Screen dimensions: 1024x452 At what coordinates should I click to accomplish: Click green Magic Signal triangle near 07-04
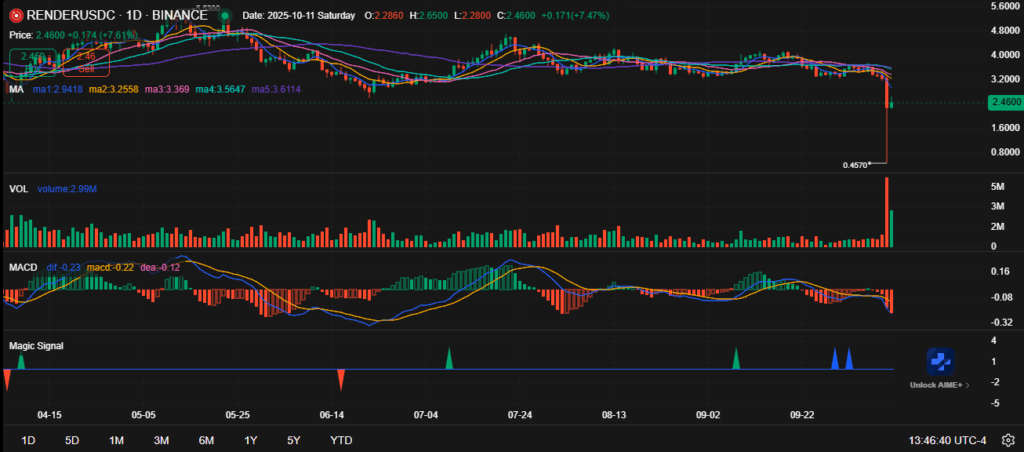pyautogui.click(x=449, y=359)
